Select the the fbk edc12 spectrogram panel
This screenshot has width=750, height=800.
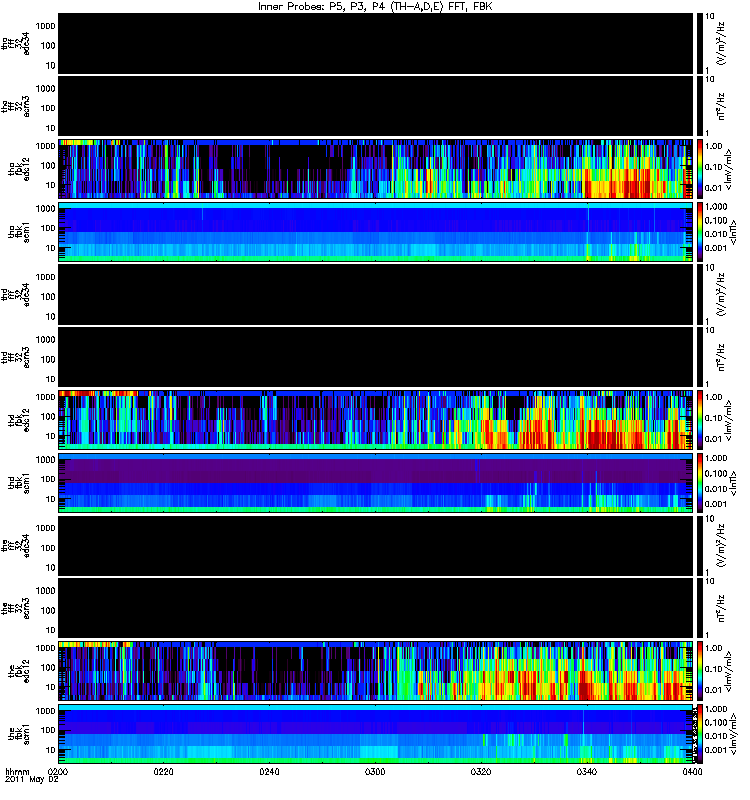pyautogui.click(x=376, y=671)
